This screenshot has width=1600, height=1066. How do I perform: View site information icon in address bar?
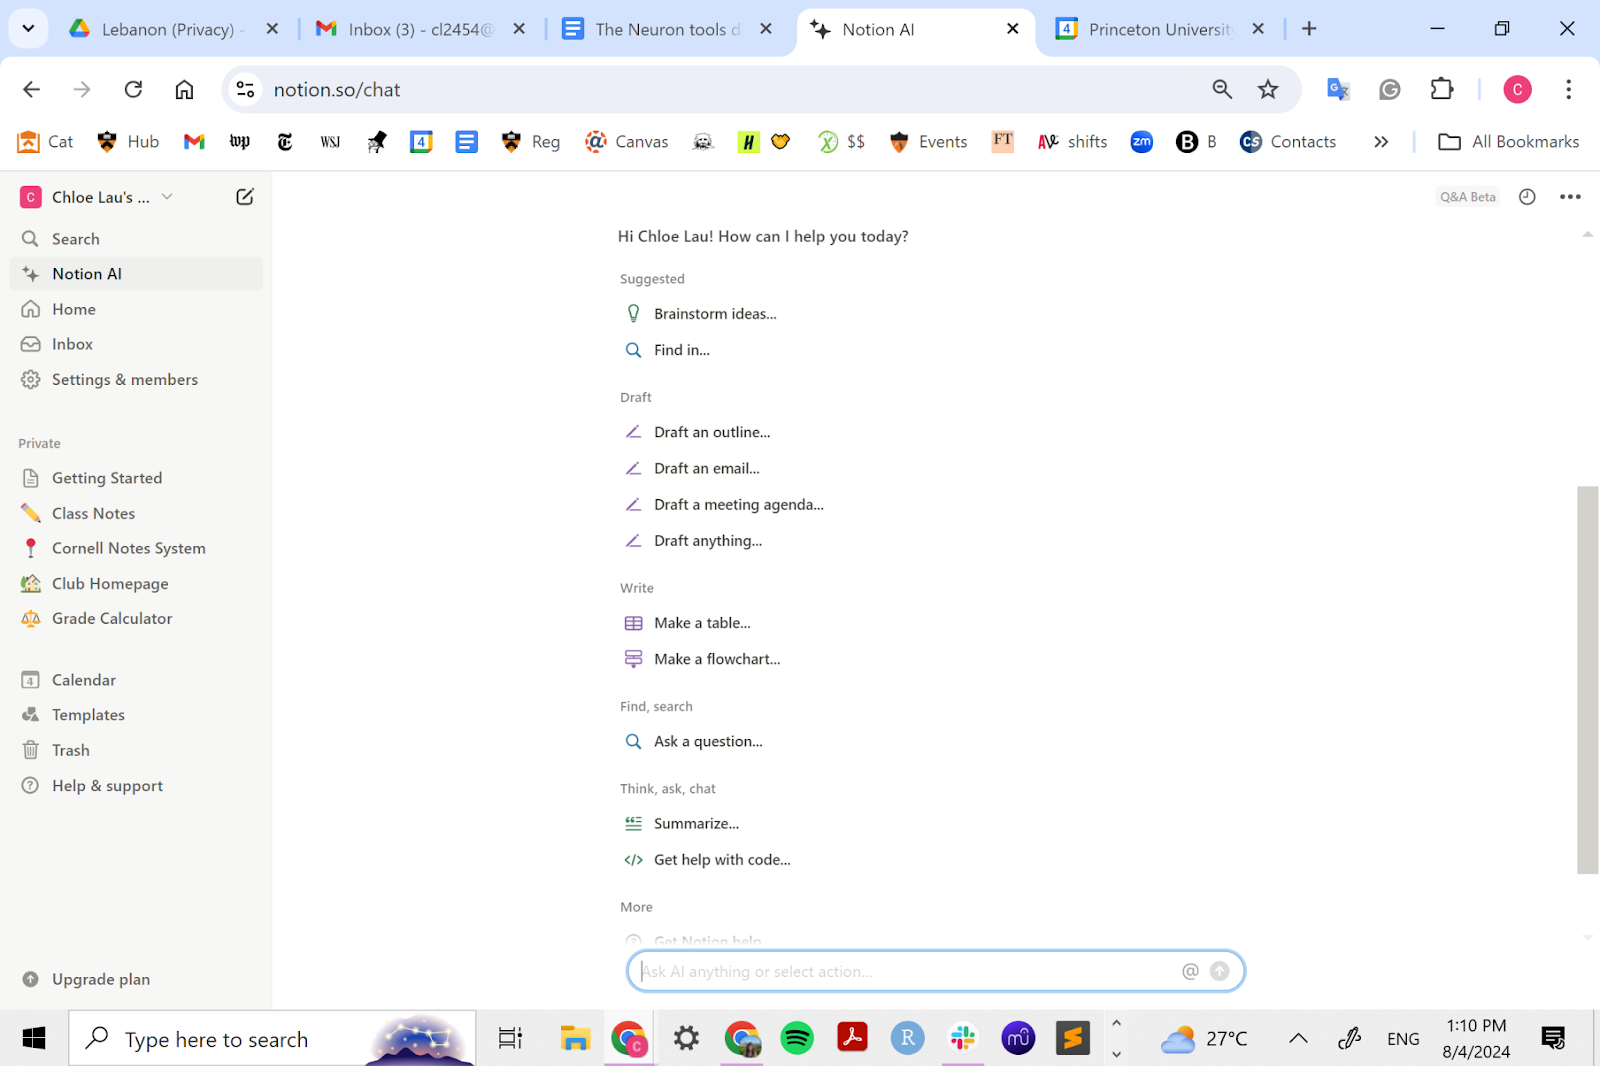245,89
